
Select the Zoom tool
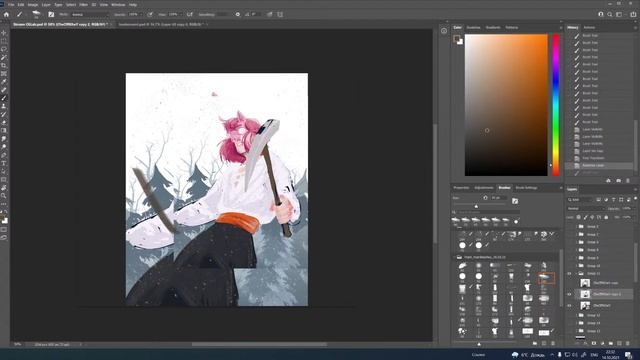4,196
